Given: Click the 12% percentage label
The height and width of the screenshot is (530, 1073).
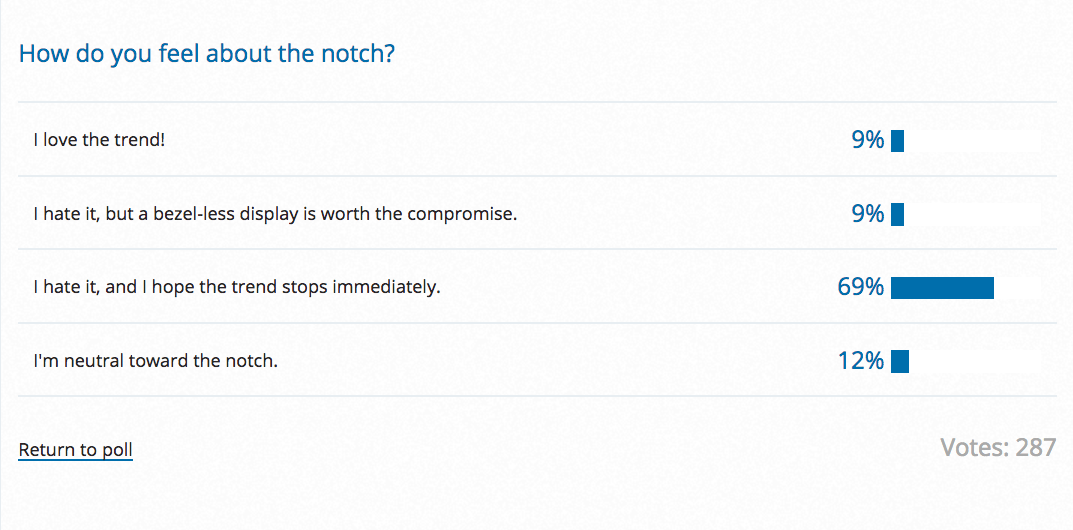Looking at the screenshot, I should pyautogui.click(x=861, y=361).
